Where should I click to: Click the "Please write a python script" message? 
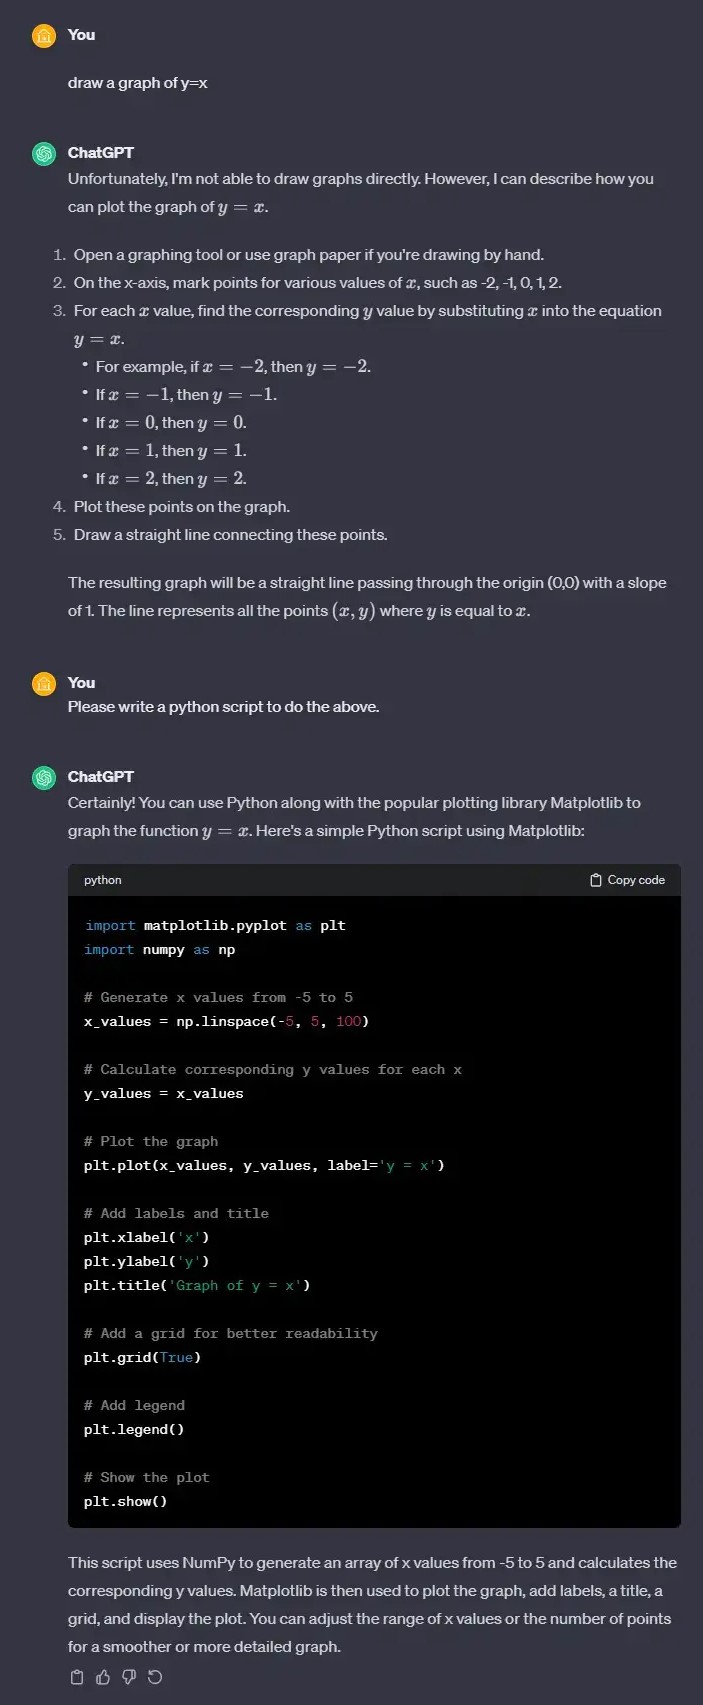click(223, 707)
